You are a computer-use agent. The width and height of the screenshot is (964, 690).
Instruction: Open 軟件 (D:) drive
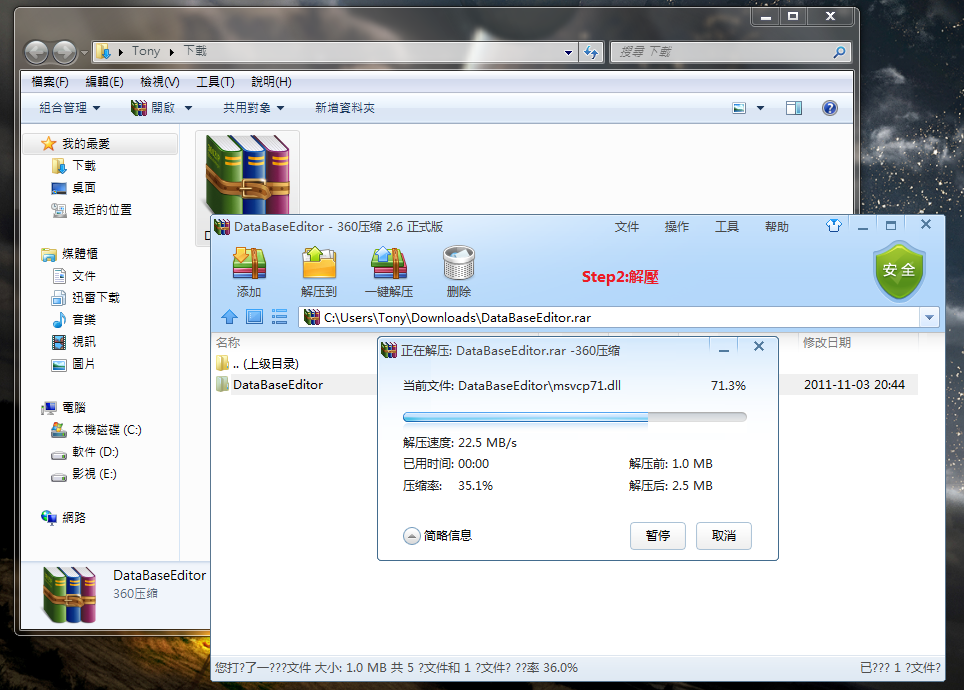coord(95,452)
